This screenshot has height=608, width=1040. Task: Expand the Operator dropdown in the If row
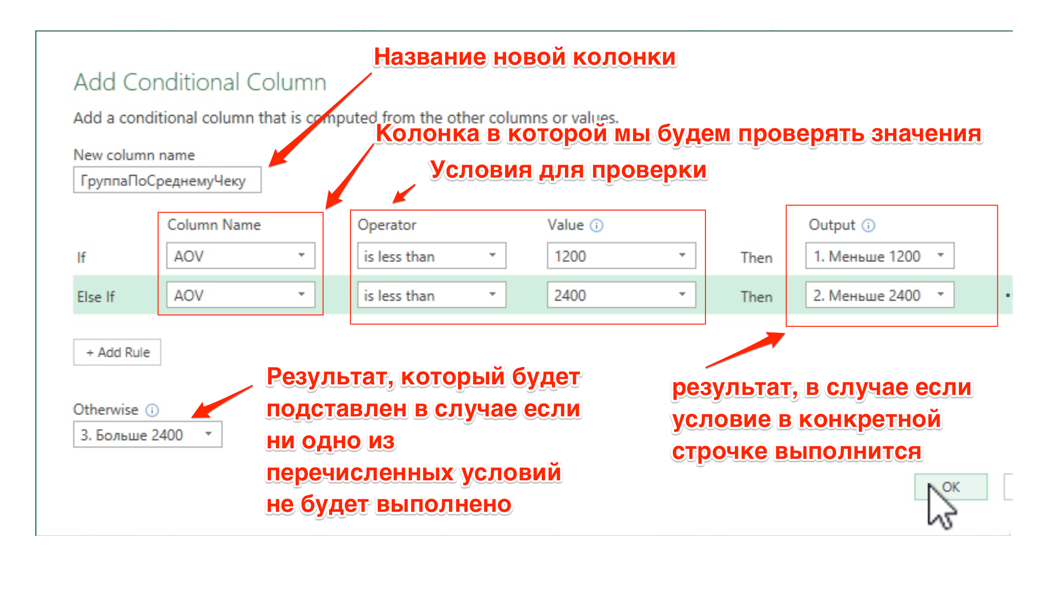click(x=431, y=256)
